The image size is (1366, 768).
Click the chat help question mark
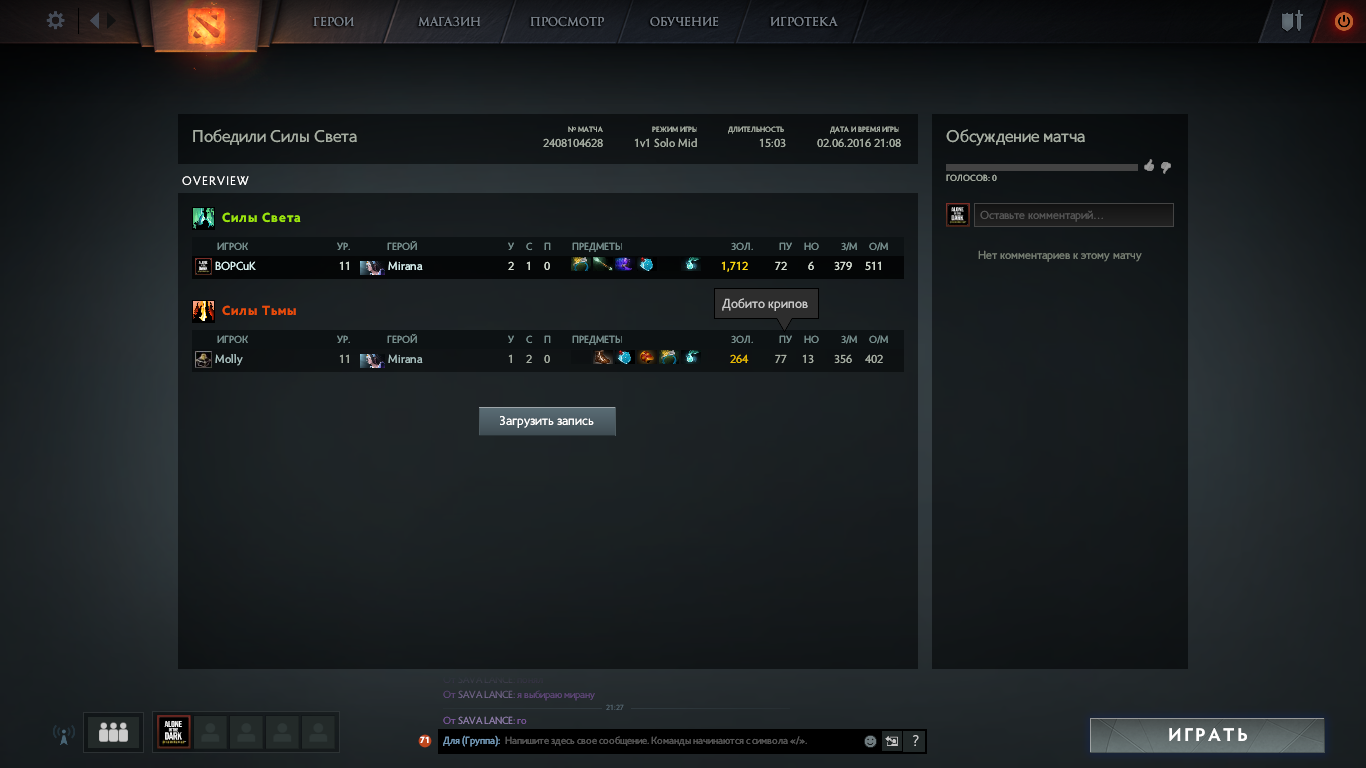point(915,741)
